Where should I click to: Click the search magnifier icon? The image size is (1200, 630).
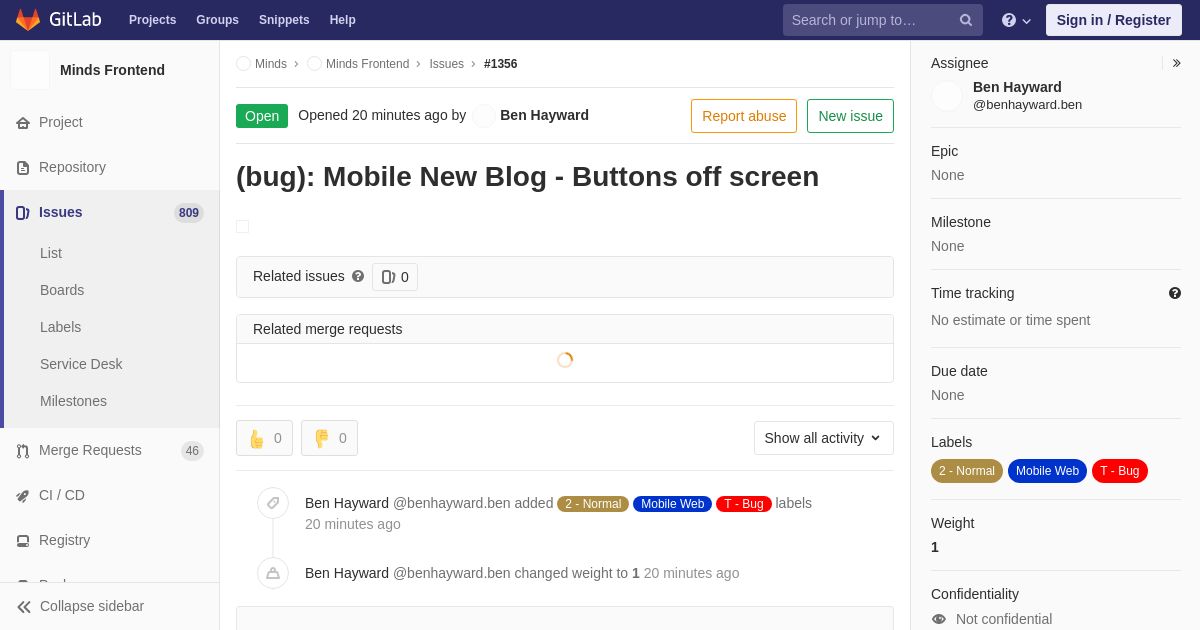point(965,20)
